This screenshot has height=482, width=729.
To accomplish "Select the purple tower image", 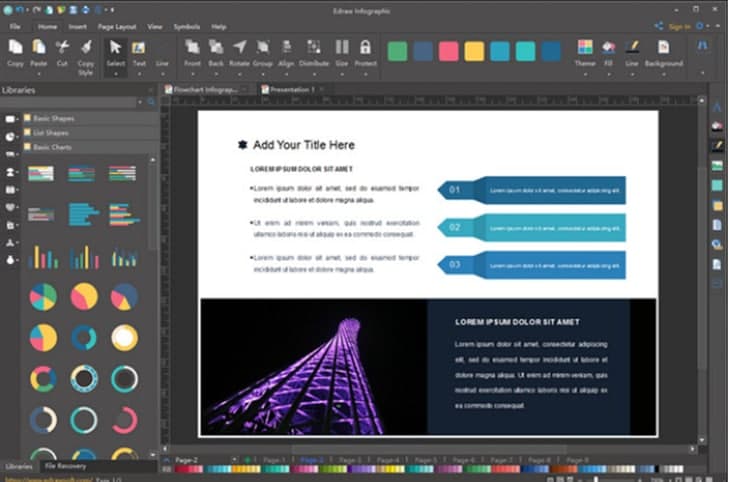I will click(x=314, y=367).
